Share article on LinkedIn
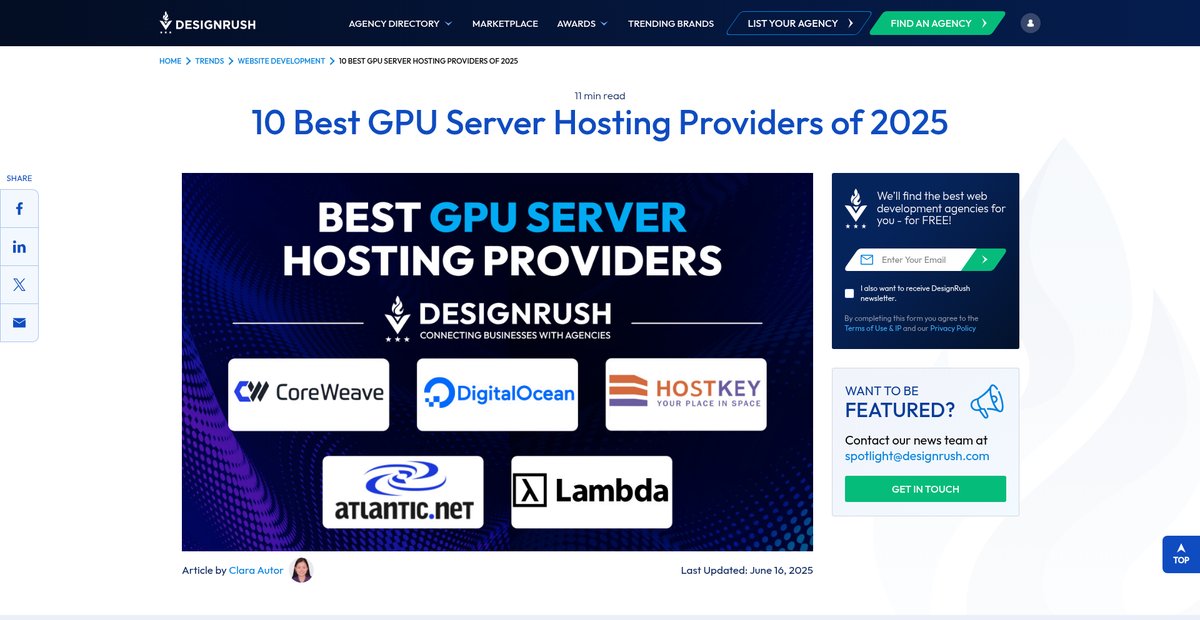Screen dimensions: 1200x620 point(19,247)
